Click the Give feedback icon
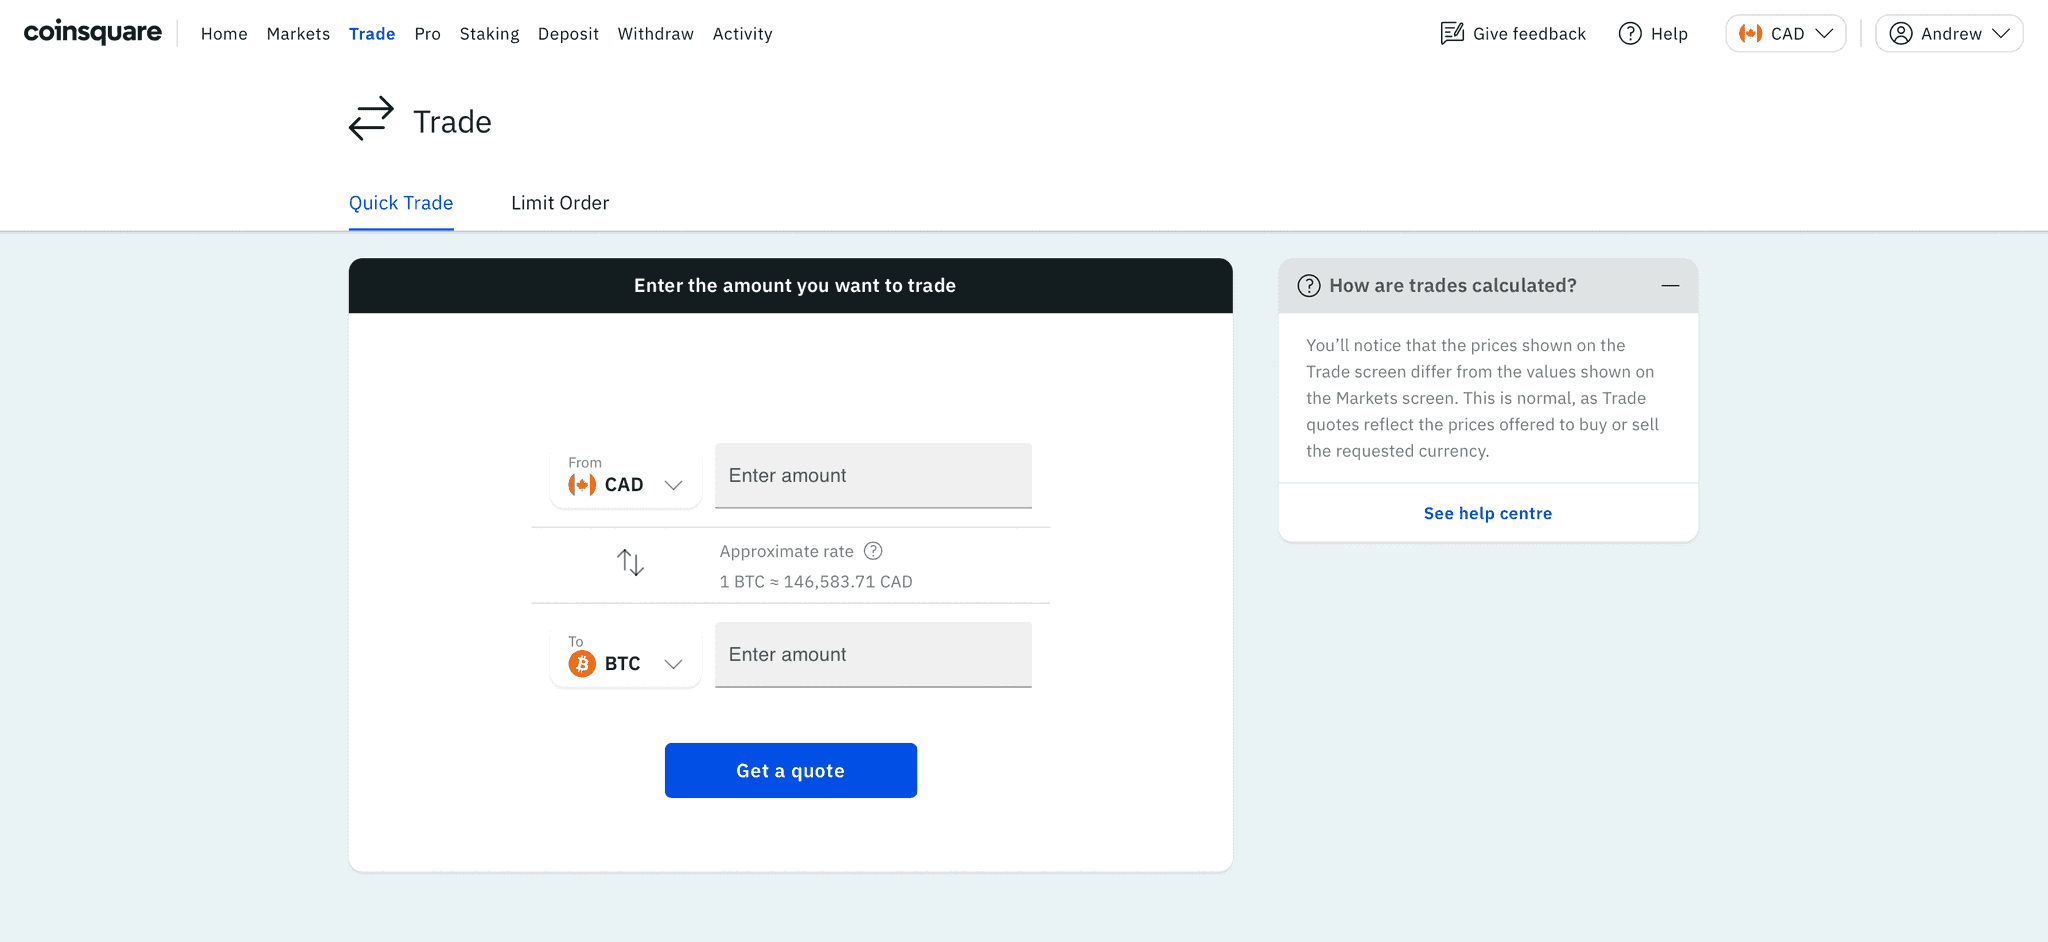Viewport: 2048px width, 942px height. point(1452,33)
